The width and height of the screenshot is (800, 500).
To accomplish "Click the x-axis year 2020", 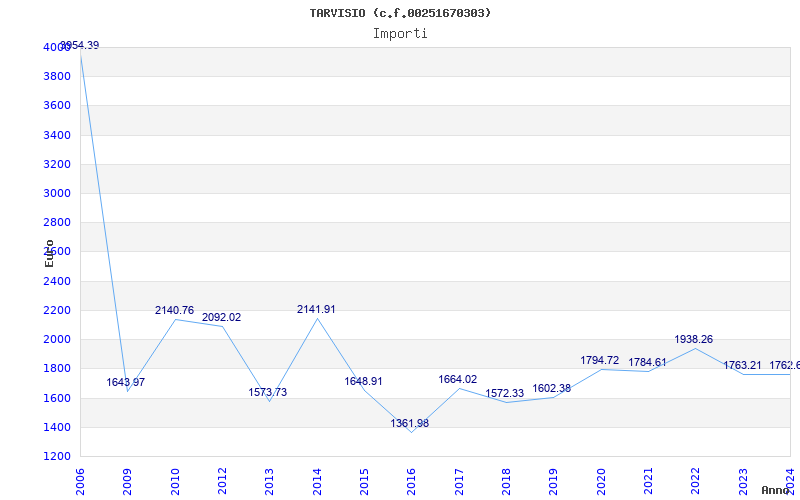I will pos(601,482).
